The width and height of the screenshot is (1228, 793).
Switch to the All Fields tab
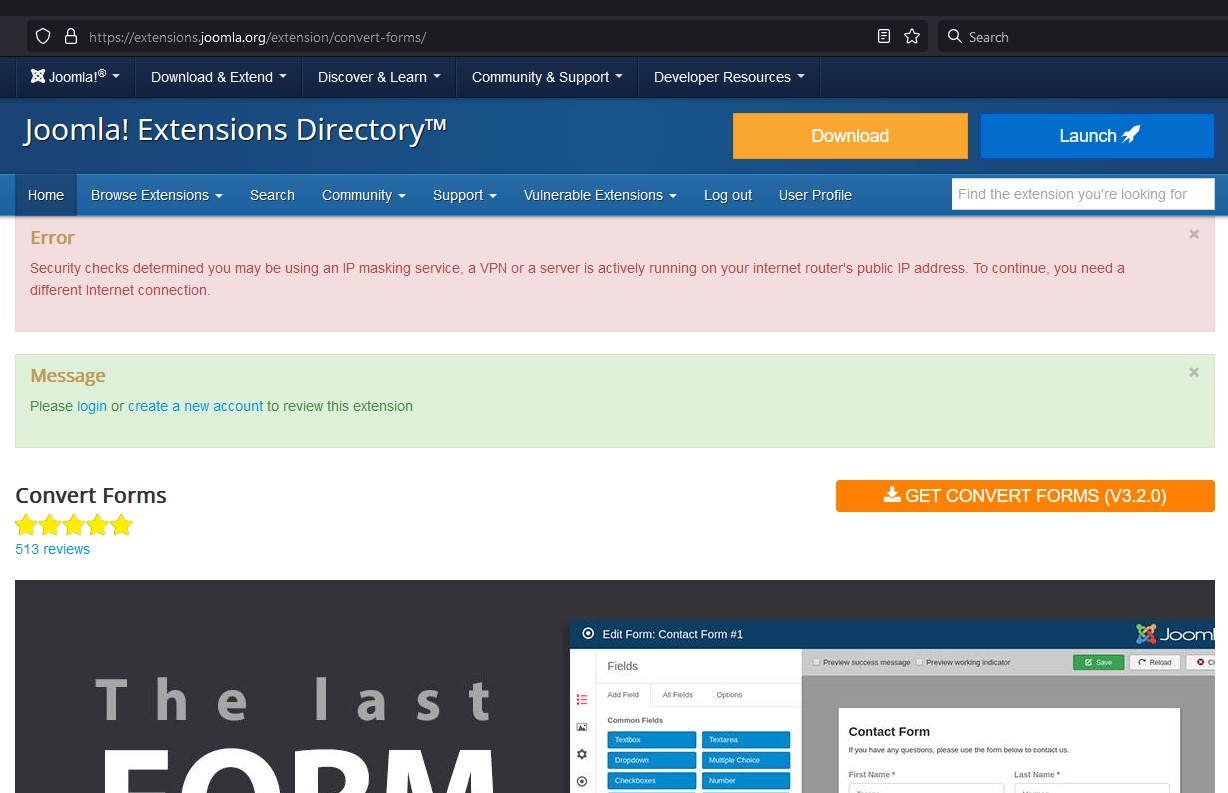(679, 695)
